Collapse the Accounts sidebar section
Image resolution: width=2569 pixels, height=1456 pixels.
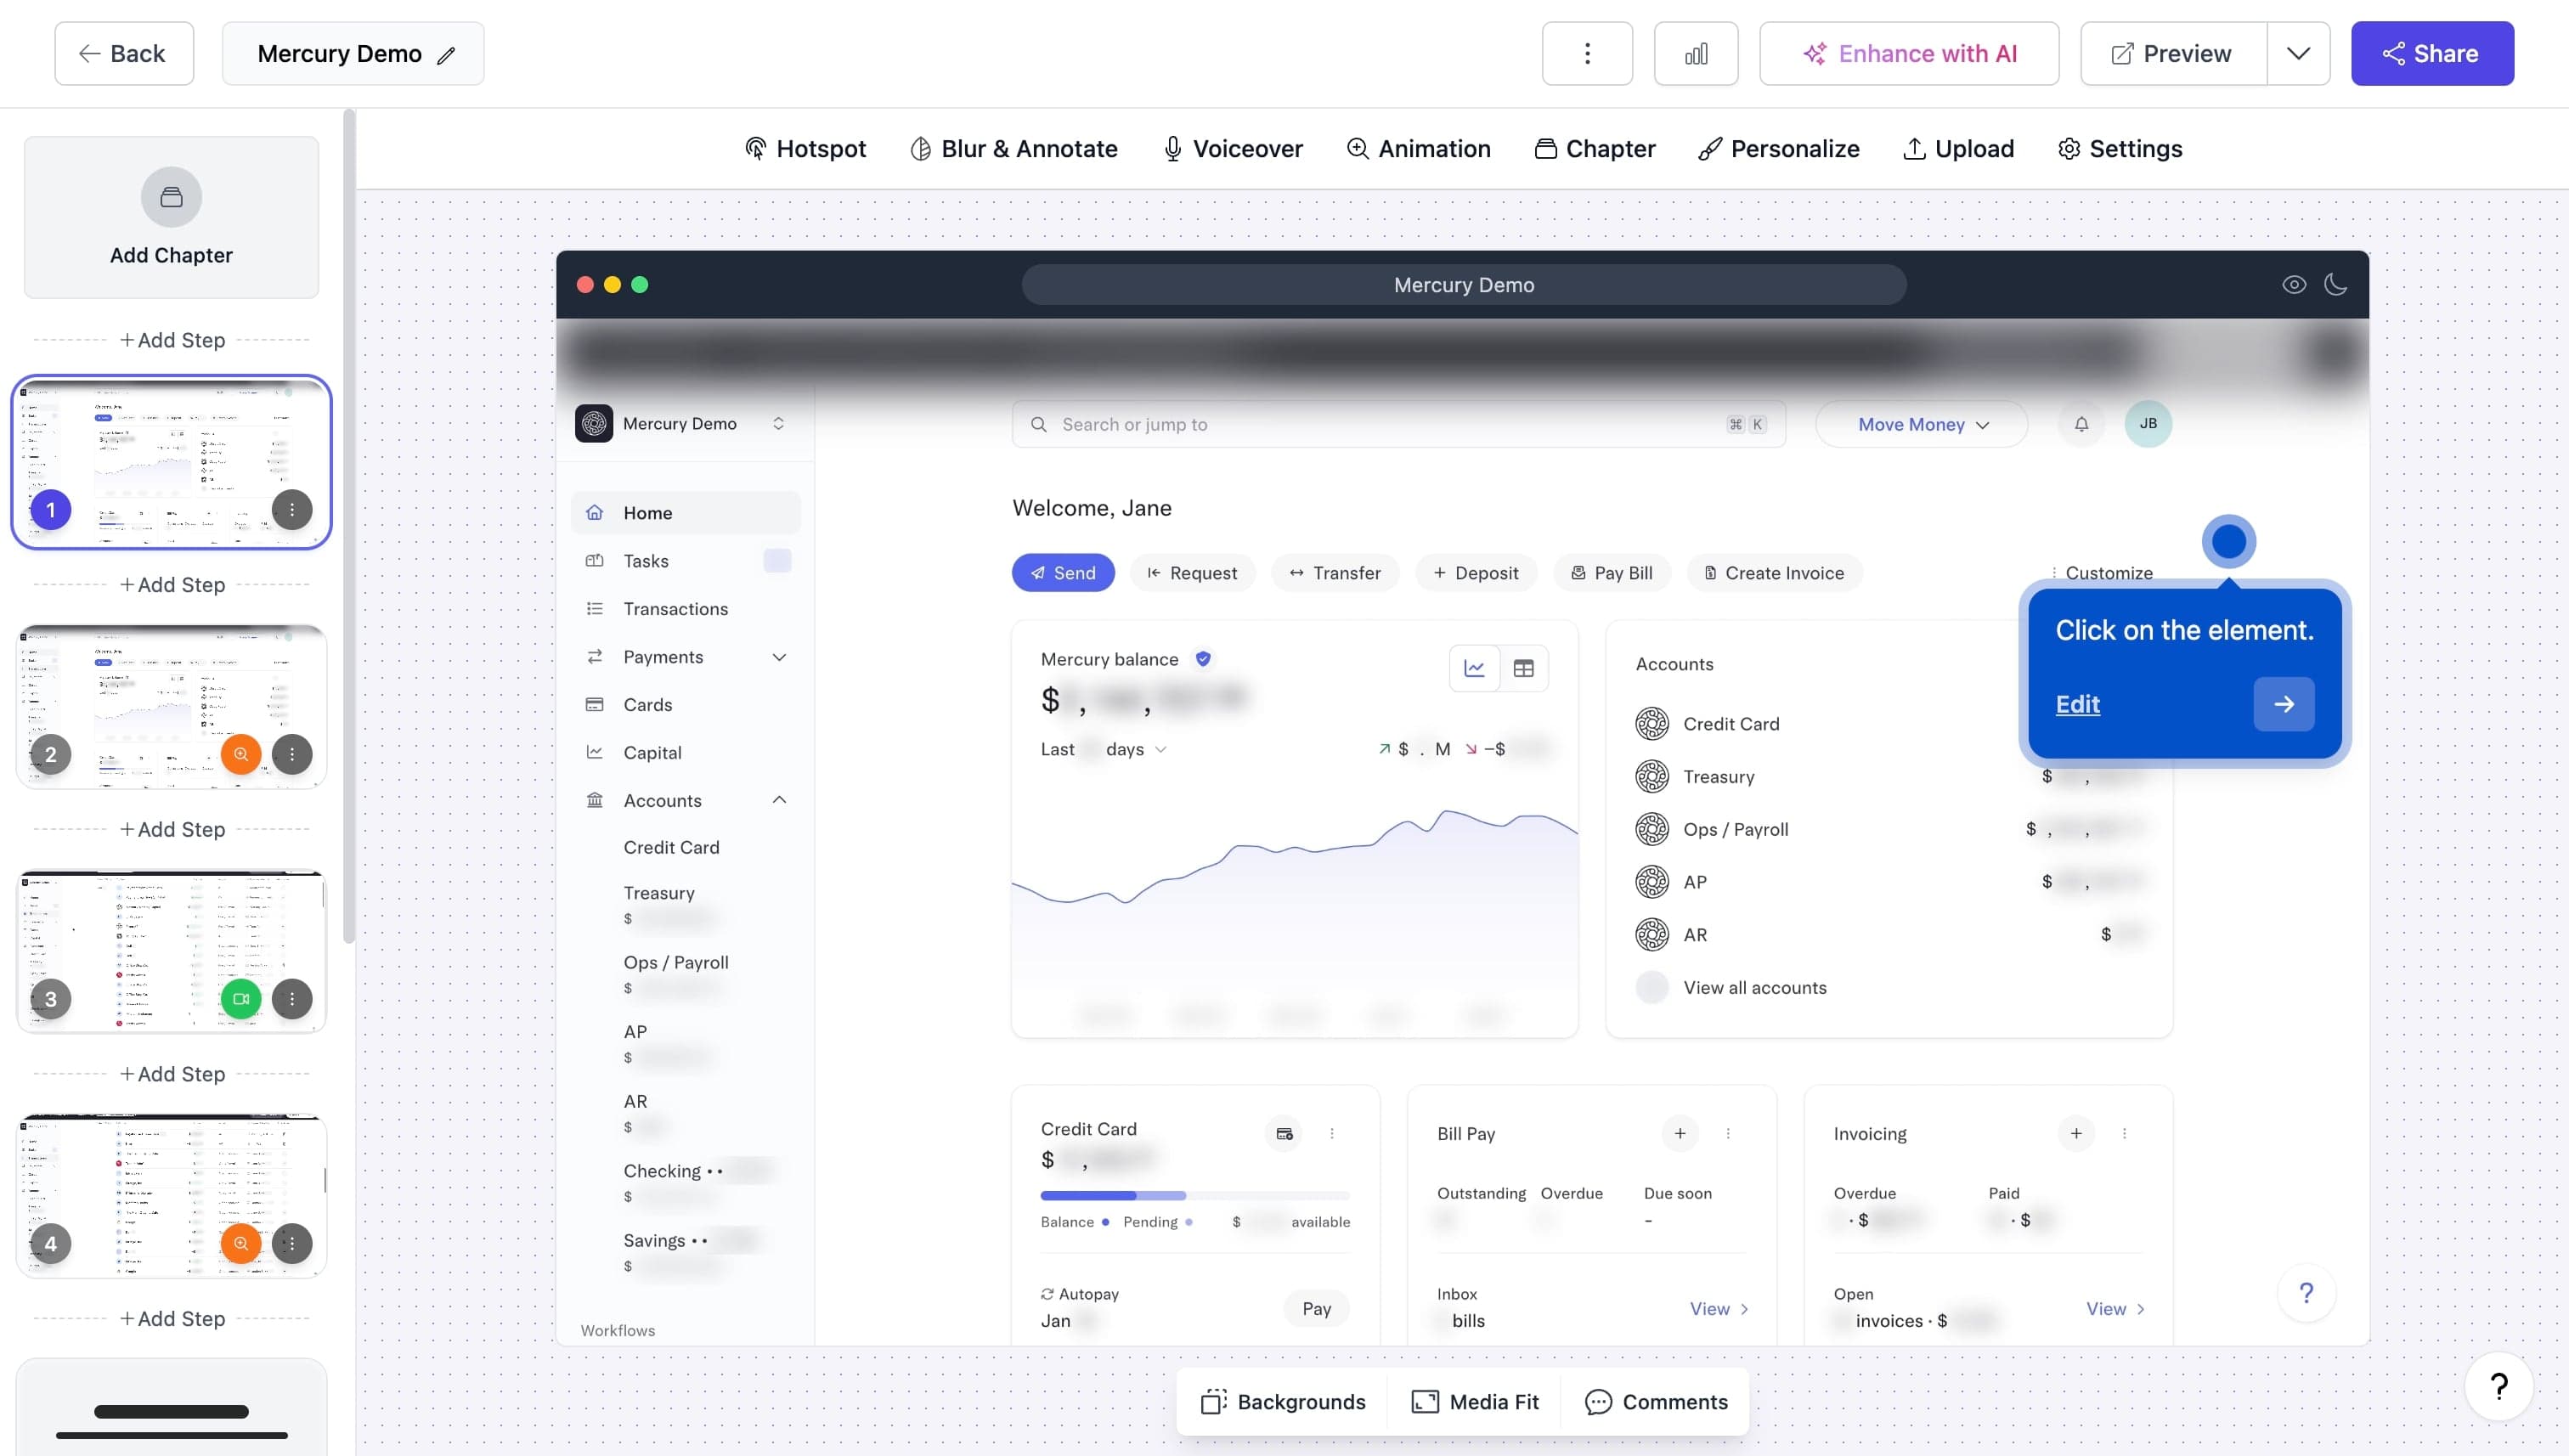tap(779, 800)
